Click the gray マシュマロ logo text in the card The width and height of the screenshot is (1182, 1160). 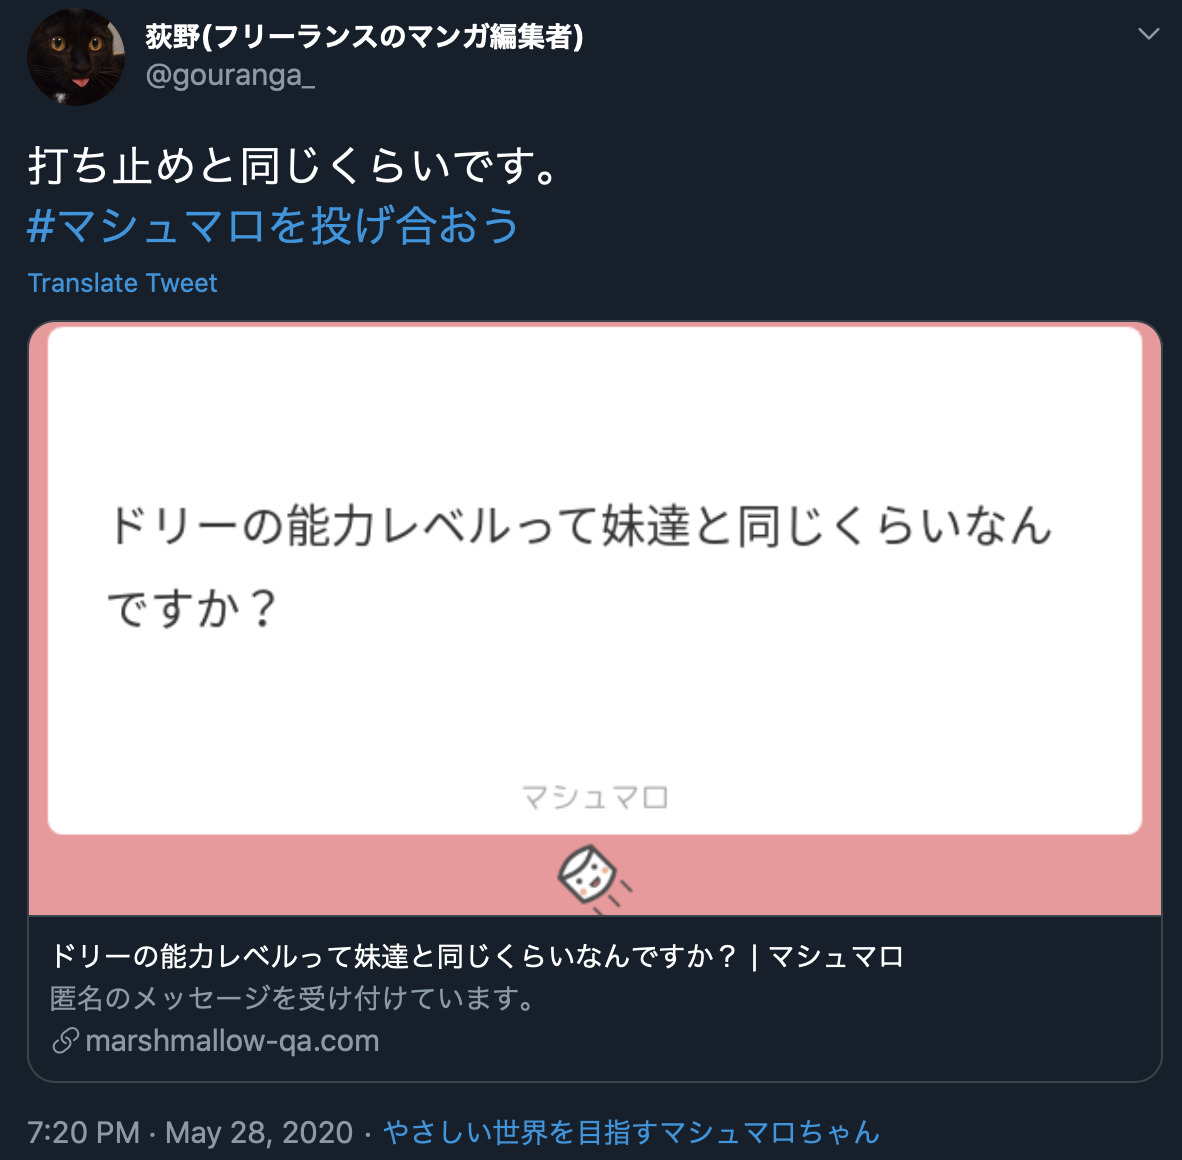(595, 797)
